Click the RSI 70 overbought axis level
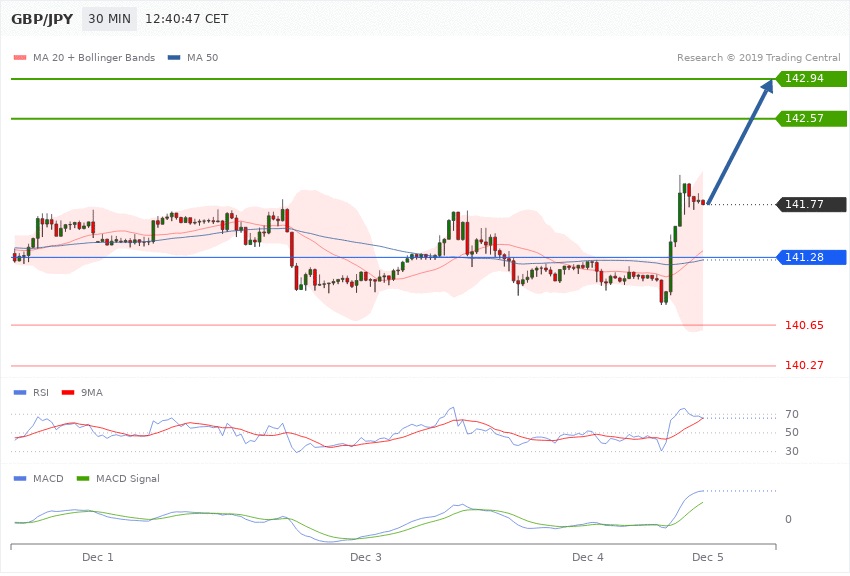 (793, 414)
